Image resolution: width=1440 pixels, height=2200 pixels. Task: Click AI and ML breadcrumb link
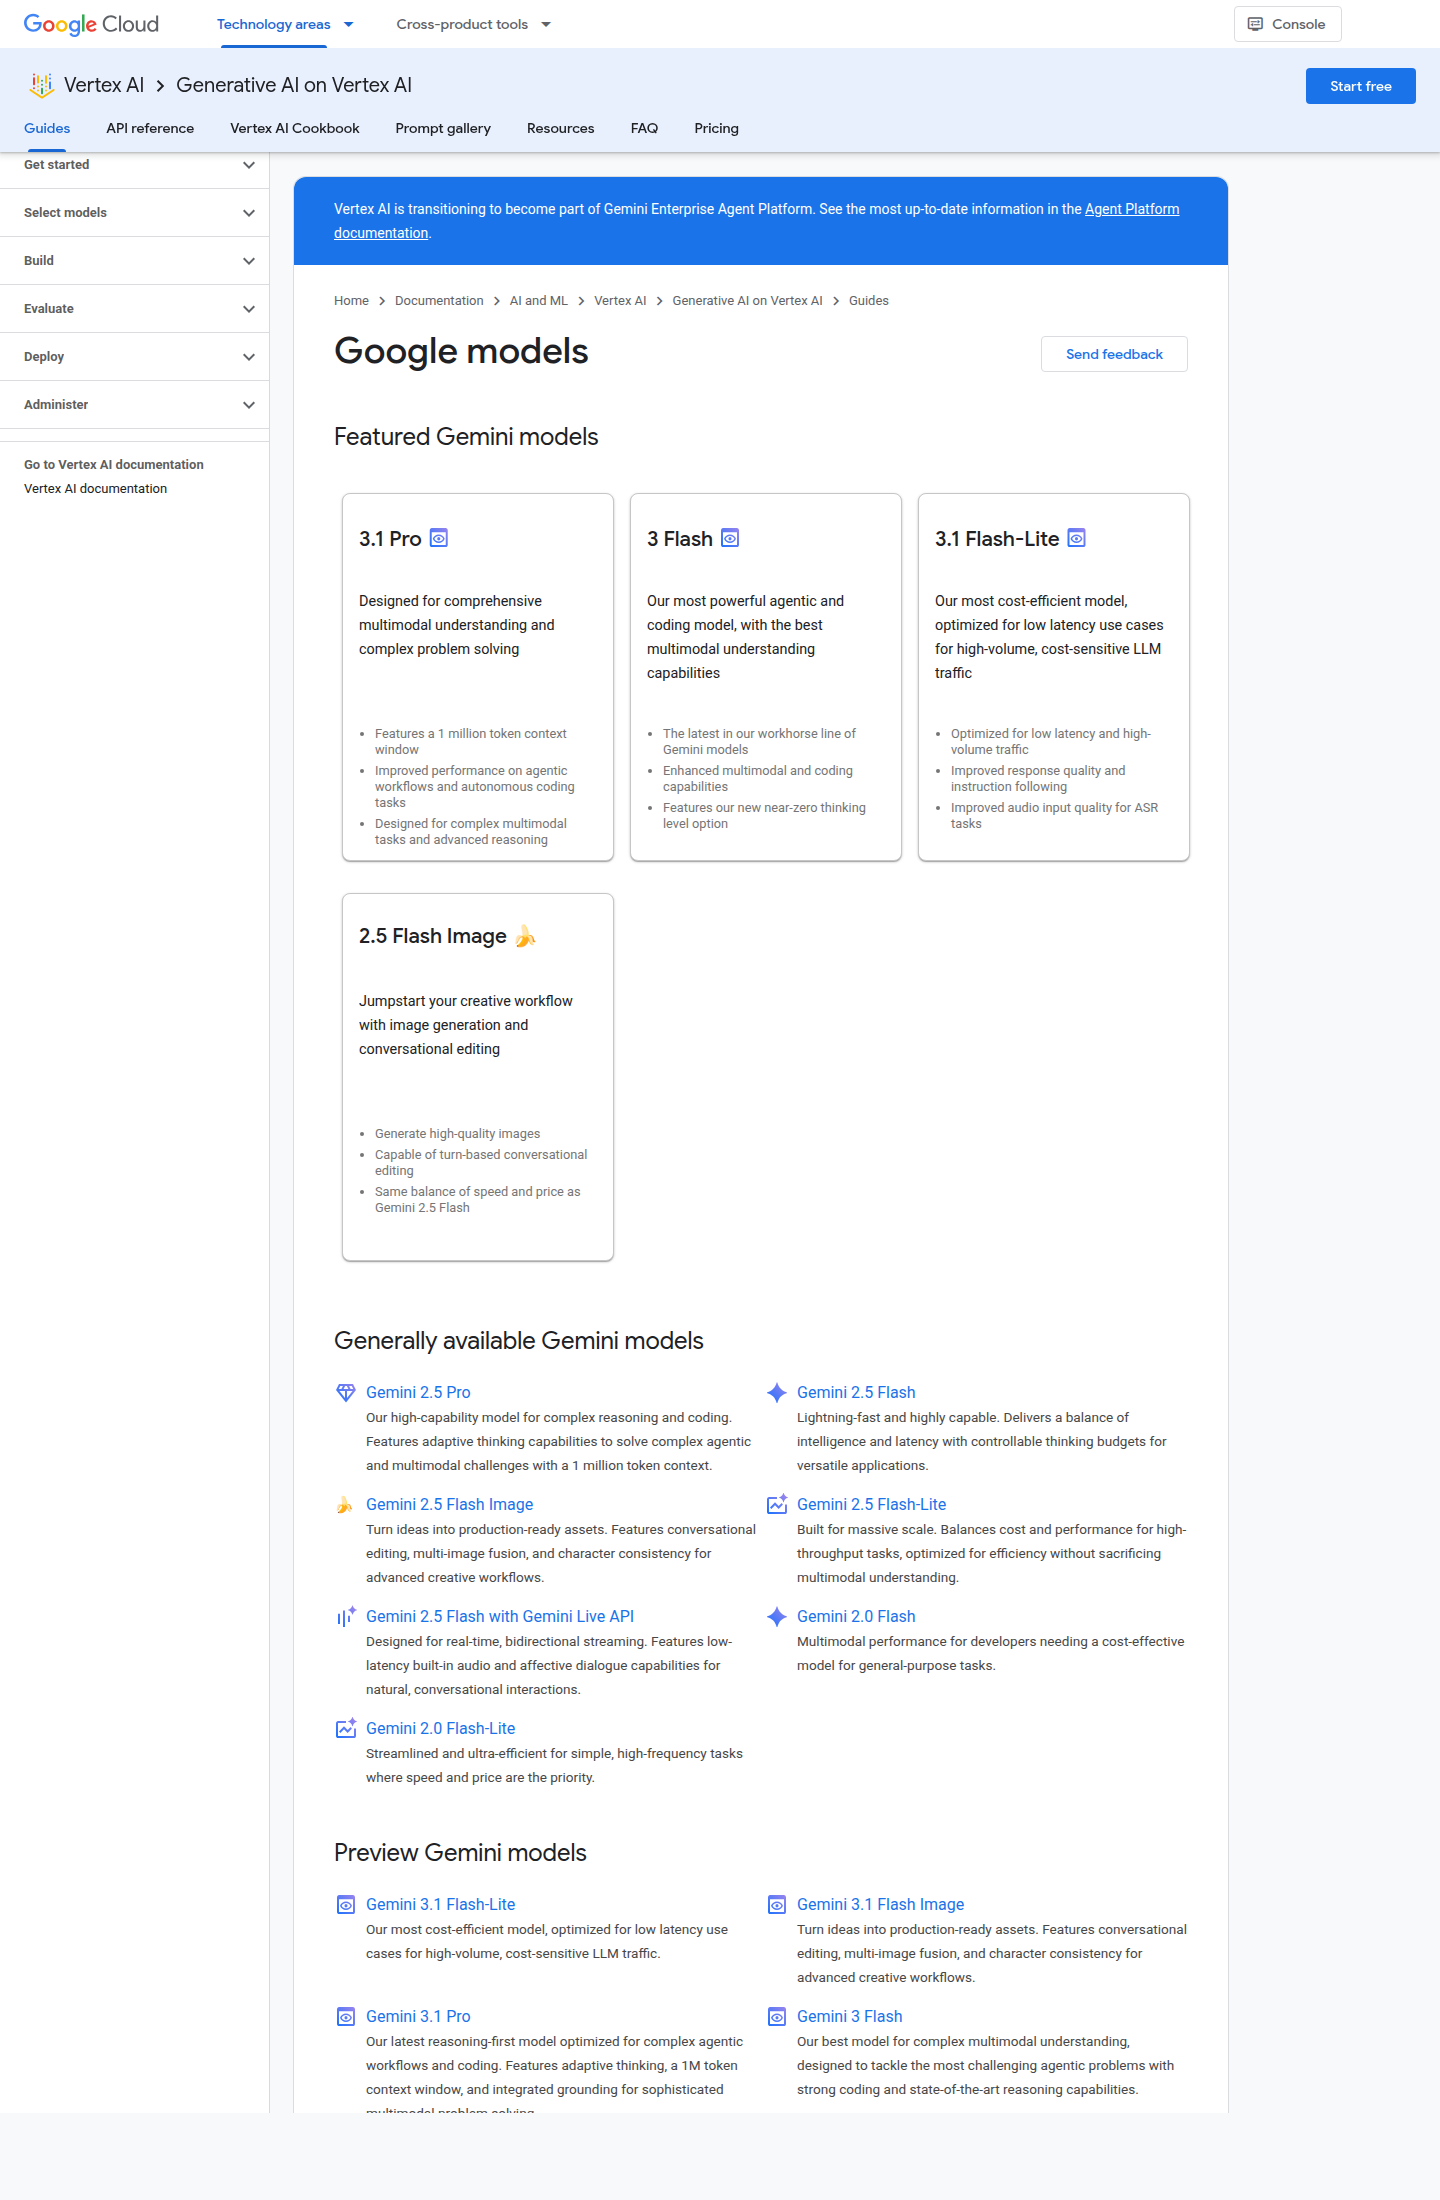click(538, 301)
